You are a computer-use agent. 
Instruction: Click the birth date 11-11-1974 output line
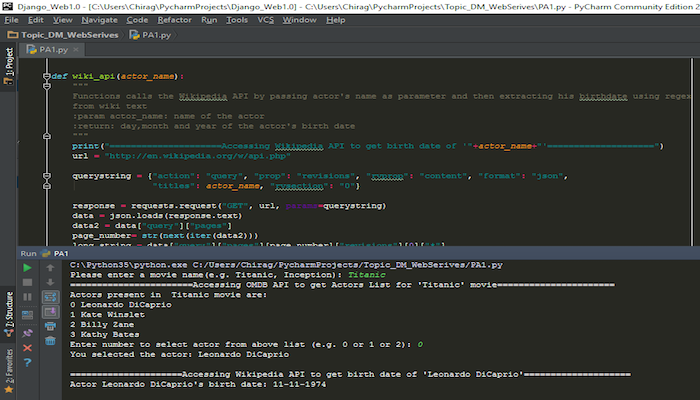pos(198,384)
